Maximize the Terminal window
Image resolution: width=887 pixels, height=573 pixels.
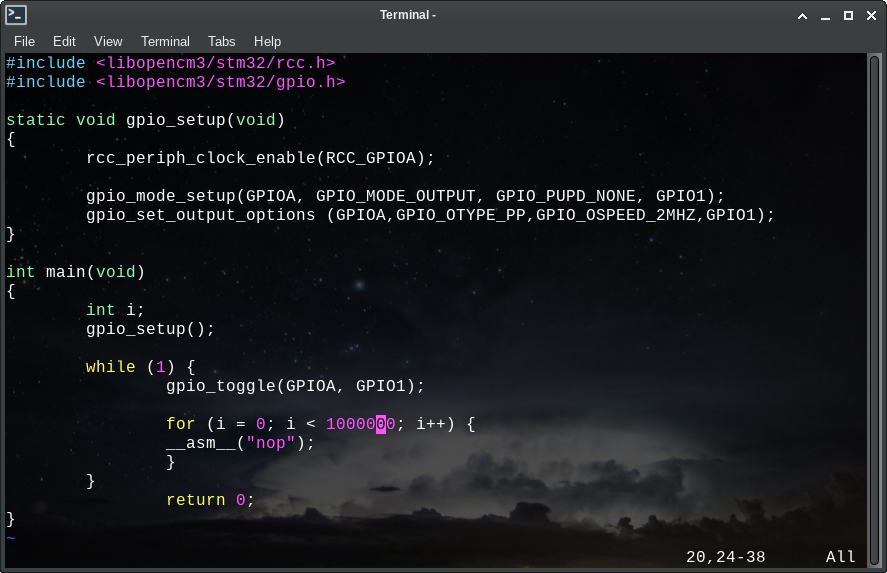848,16
